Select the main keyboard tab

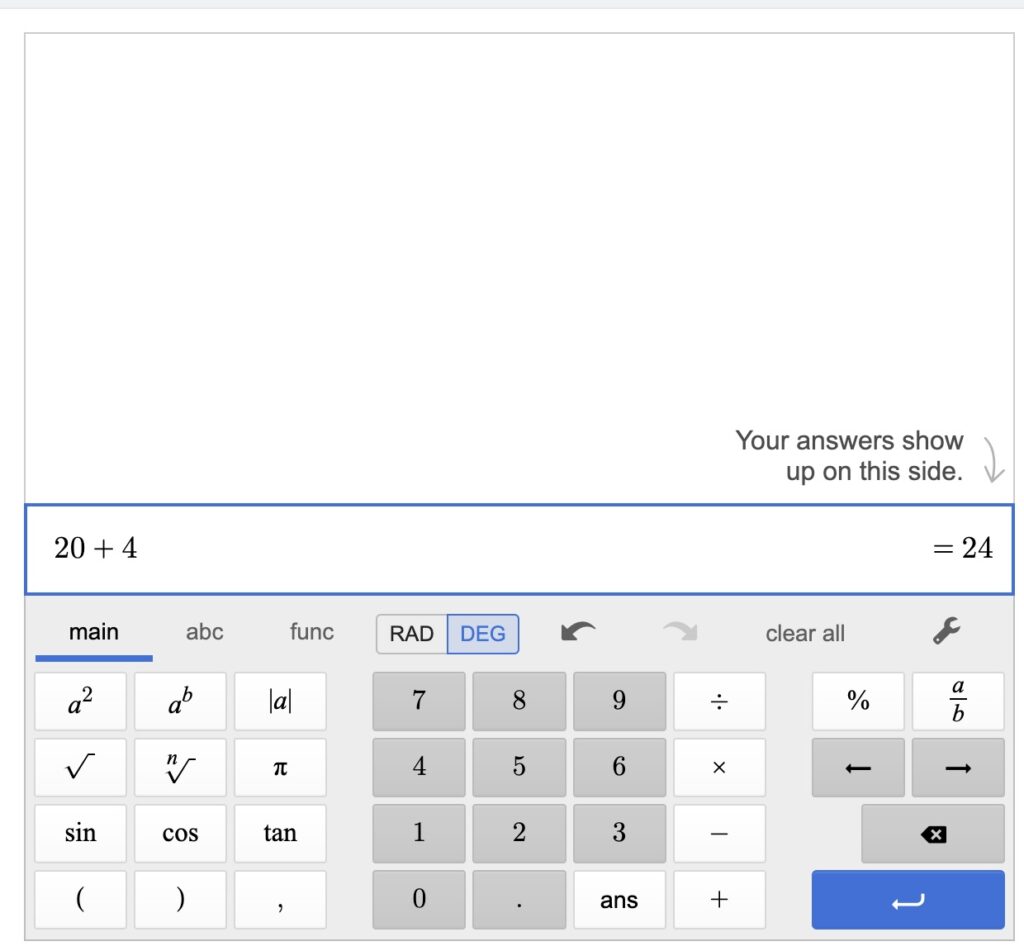94,632
